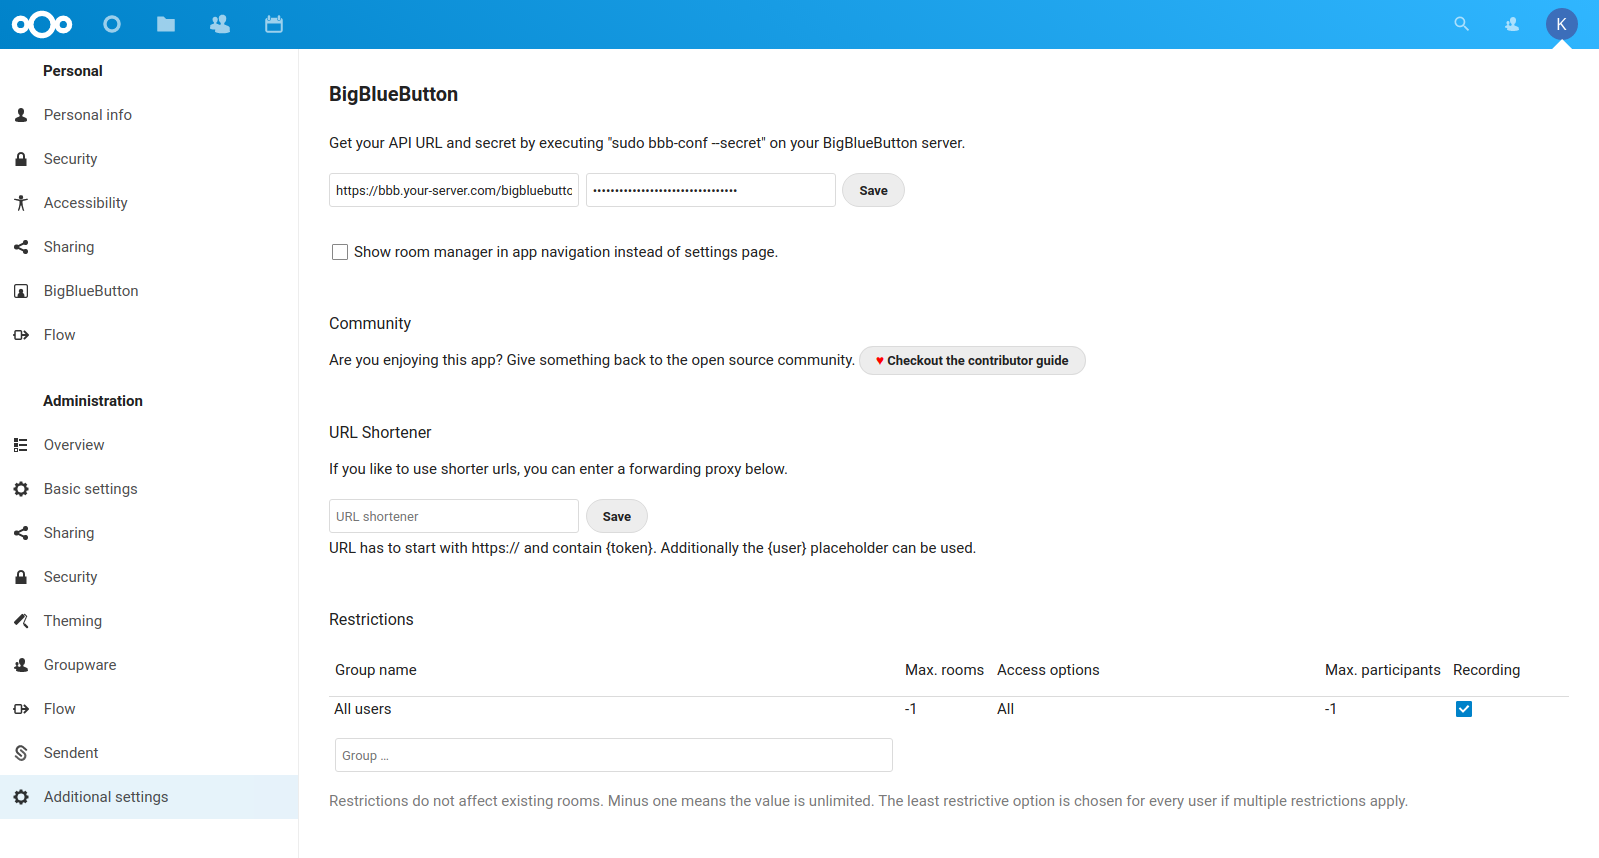The height and width of the screenshot is (858, 1599).
Task: Go to Theming administration settings
Action: point(73,621)
